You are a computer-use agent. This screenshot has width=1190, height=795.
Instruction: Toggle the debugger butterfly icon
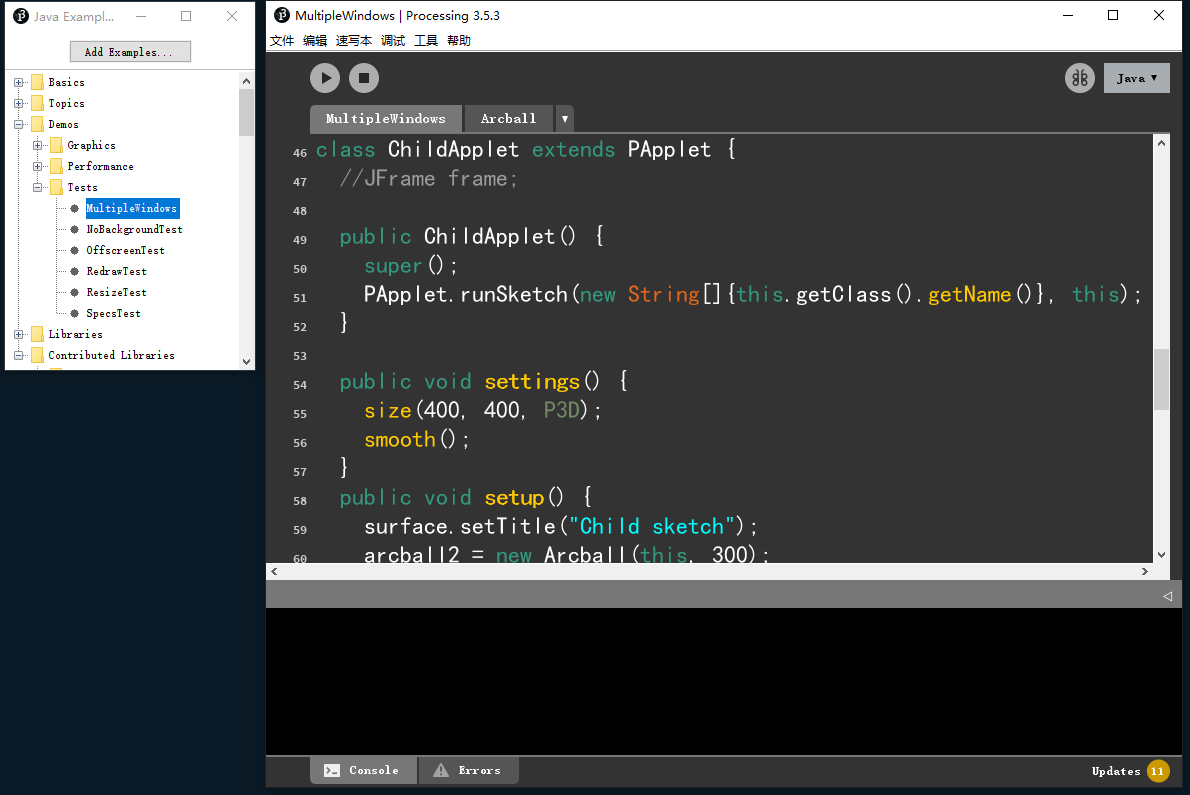[x=1079, y=77]
